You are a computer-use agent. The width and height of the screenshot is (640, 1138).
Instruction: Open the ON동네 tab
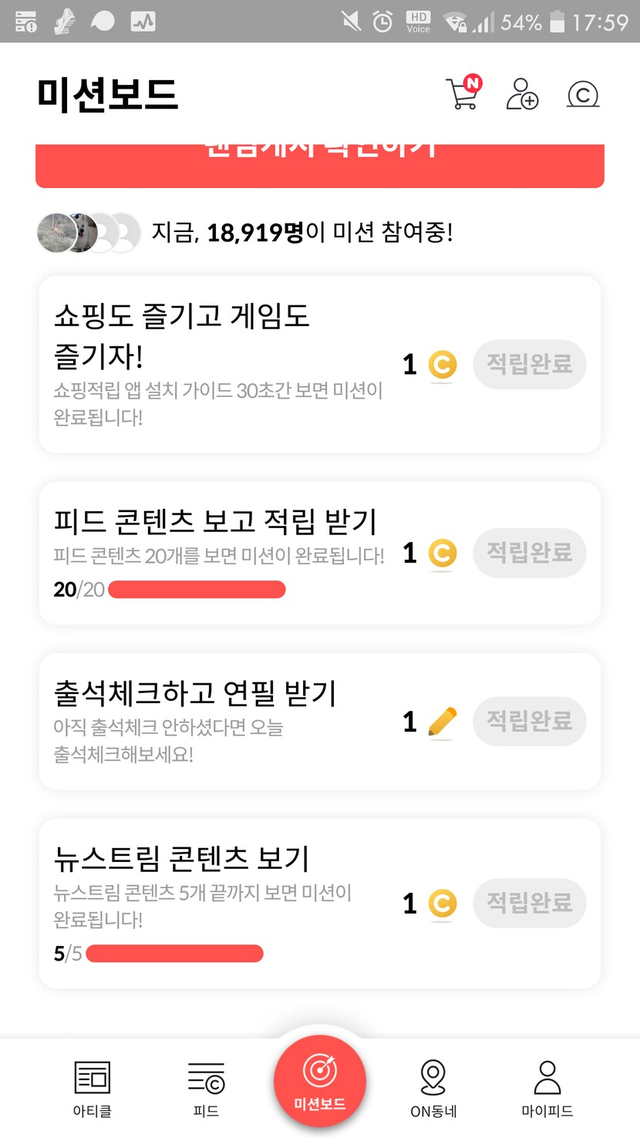[433, 1088]
